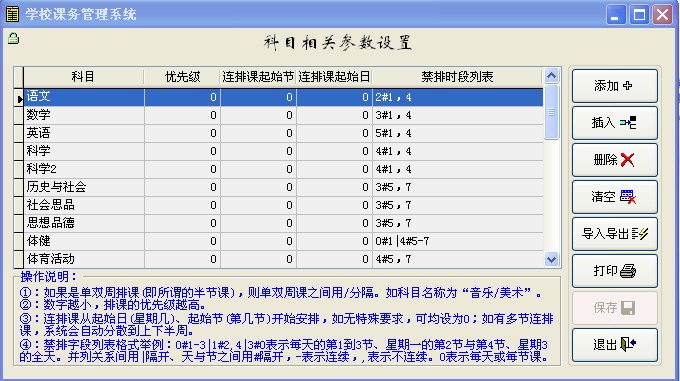Minimize the 学校课务管理系统 window
The image size is (680, 381).
[615, 15]
